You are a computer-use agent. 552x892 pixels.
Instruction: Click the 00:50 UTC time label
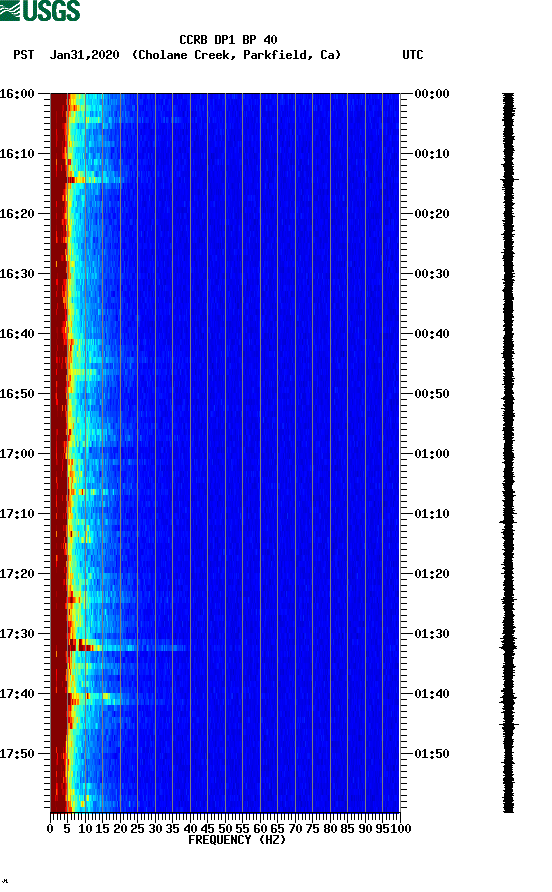(432, 394)
